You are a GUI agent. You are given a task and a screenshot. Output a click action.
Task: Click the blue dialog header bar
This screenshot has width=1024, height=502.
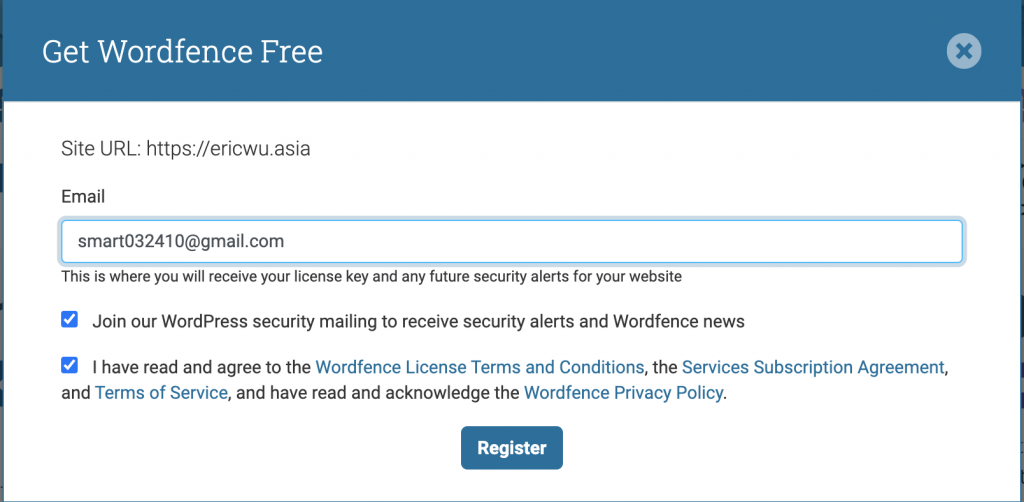pyautogui.click(x=511, y=51)
